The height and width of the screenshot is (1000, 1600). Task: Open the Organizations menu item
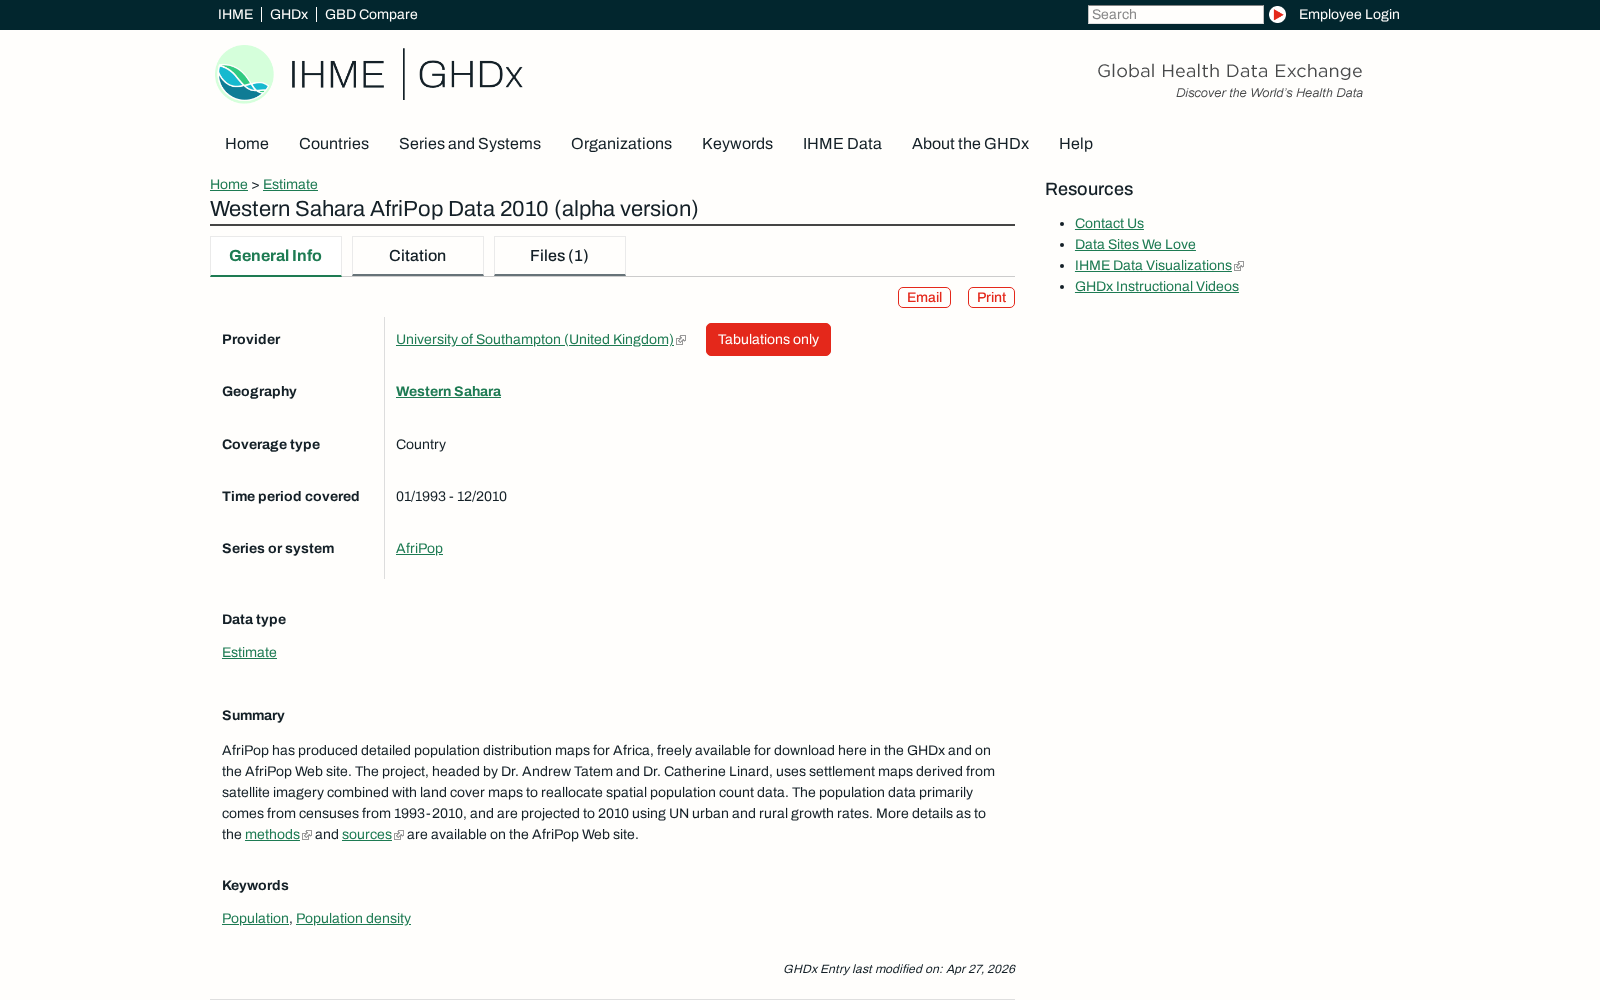click(x=621, y=143)
